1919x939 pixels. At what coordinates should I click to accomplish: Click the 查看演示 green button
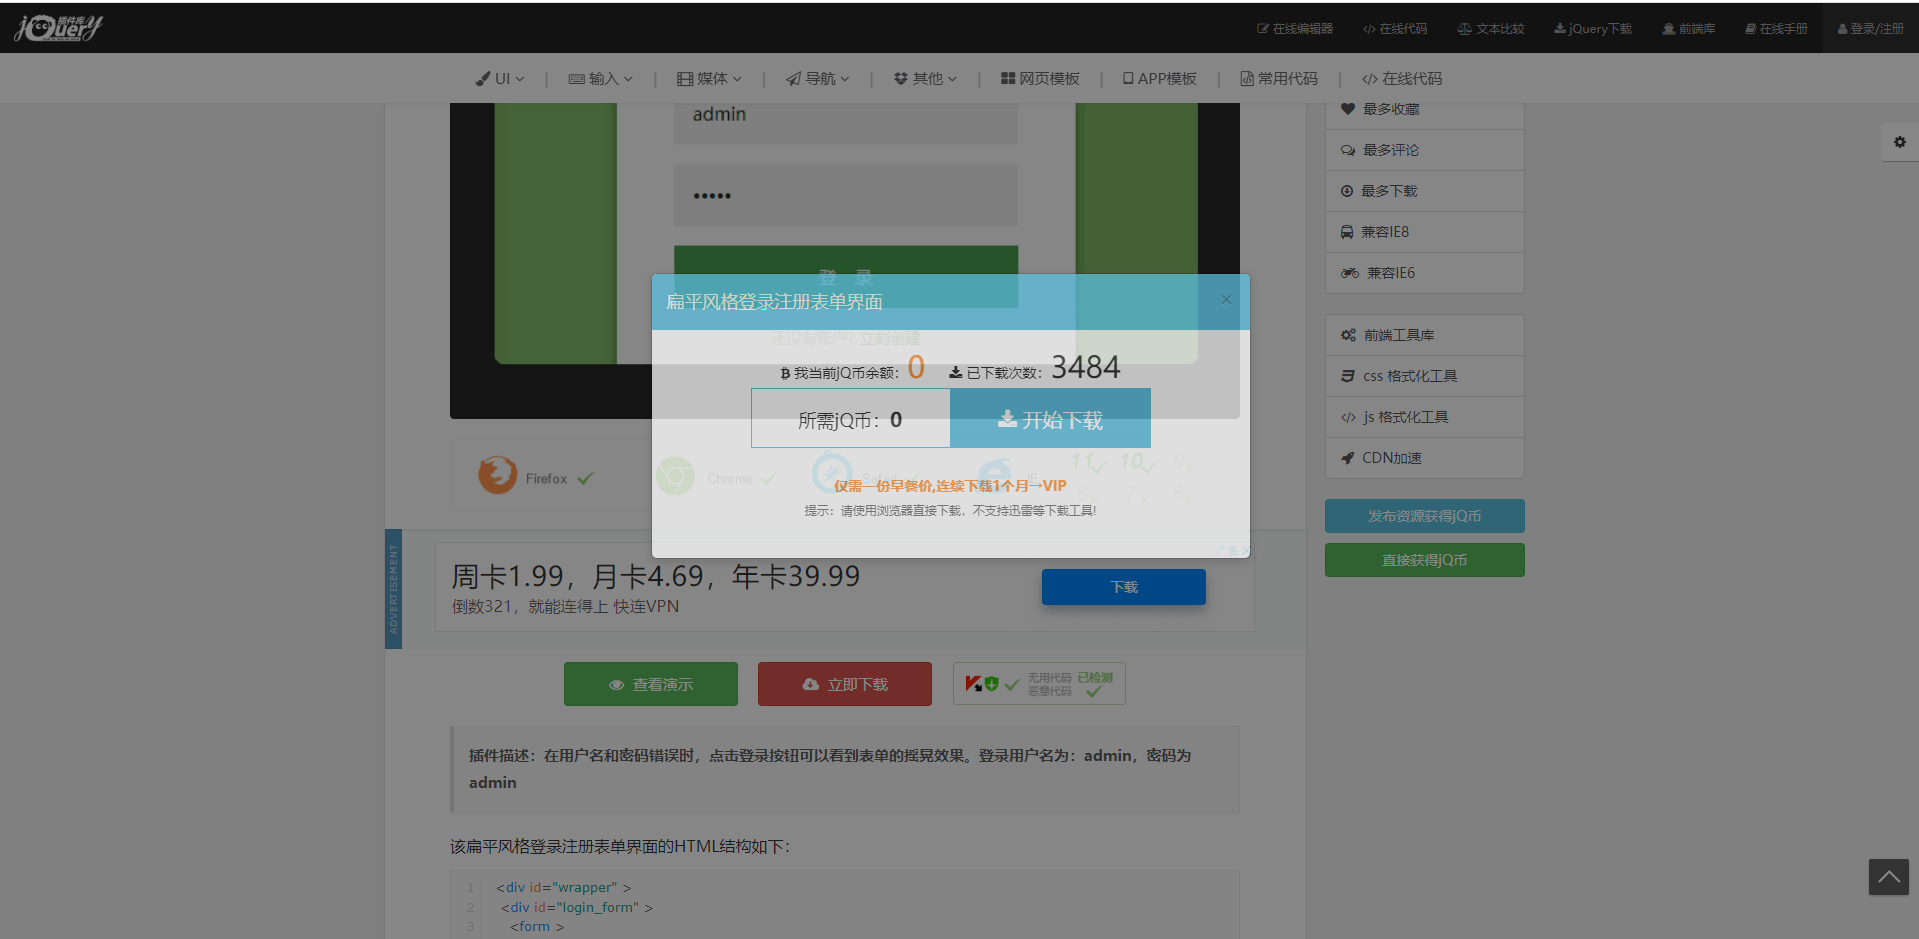coord(651,684)
